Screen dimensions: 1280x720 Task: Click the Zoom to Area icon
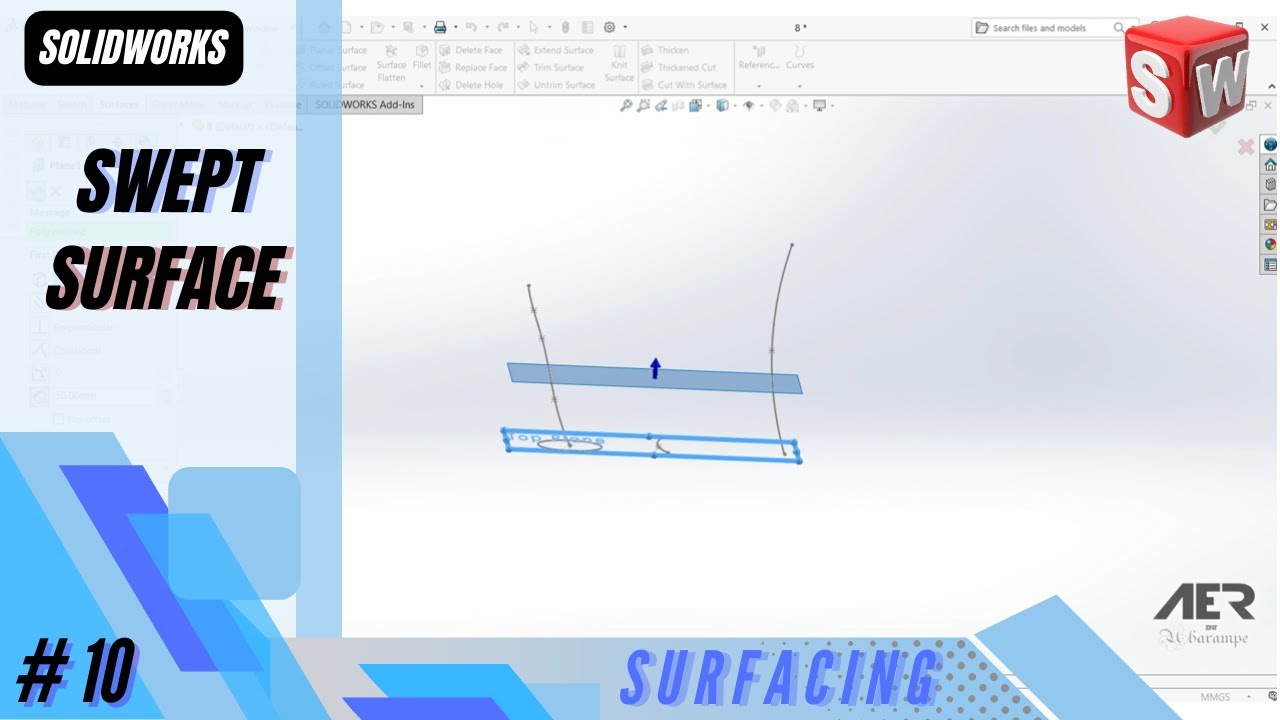pyautogui.click(x=643, y=105)
